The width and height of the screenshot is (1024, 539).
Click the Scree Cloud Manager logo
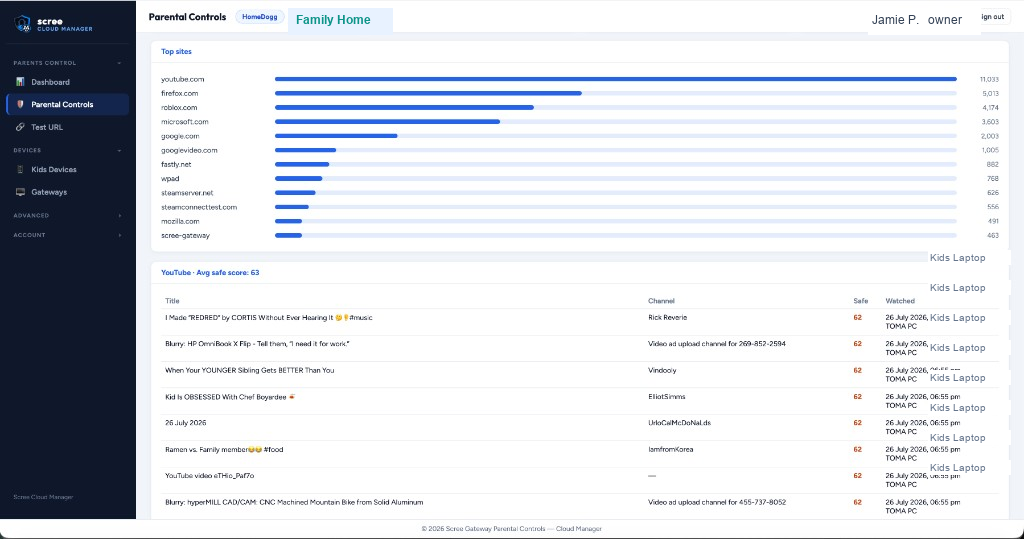pyautogui.click(x=53, y=24)
